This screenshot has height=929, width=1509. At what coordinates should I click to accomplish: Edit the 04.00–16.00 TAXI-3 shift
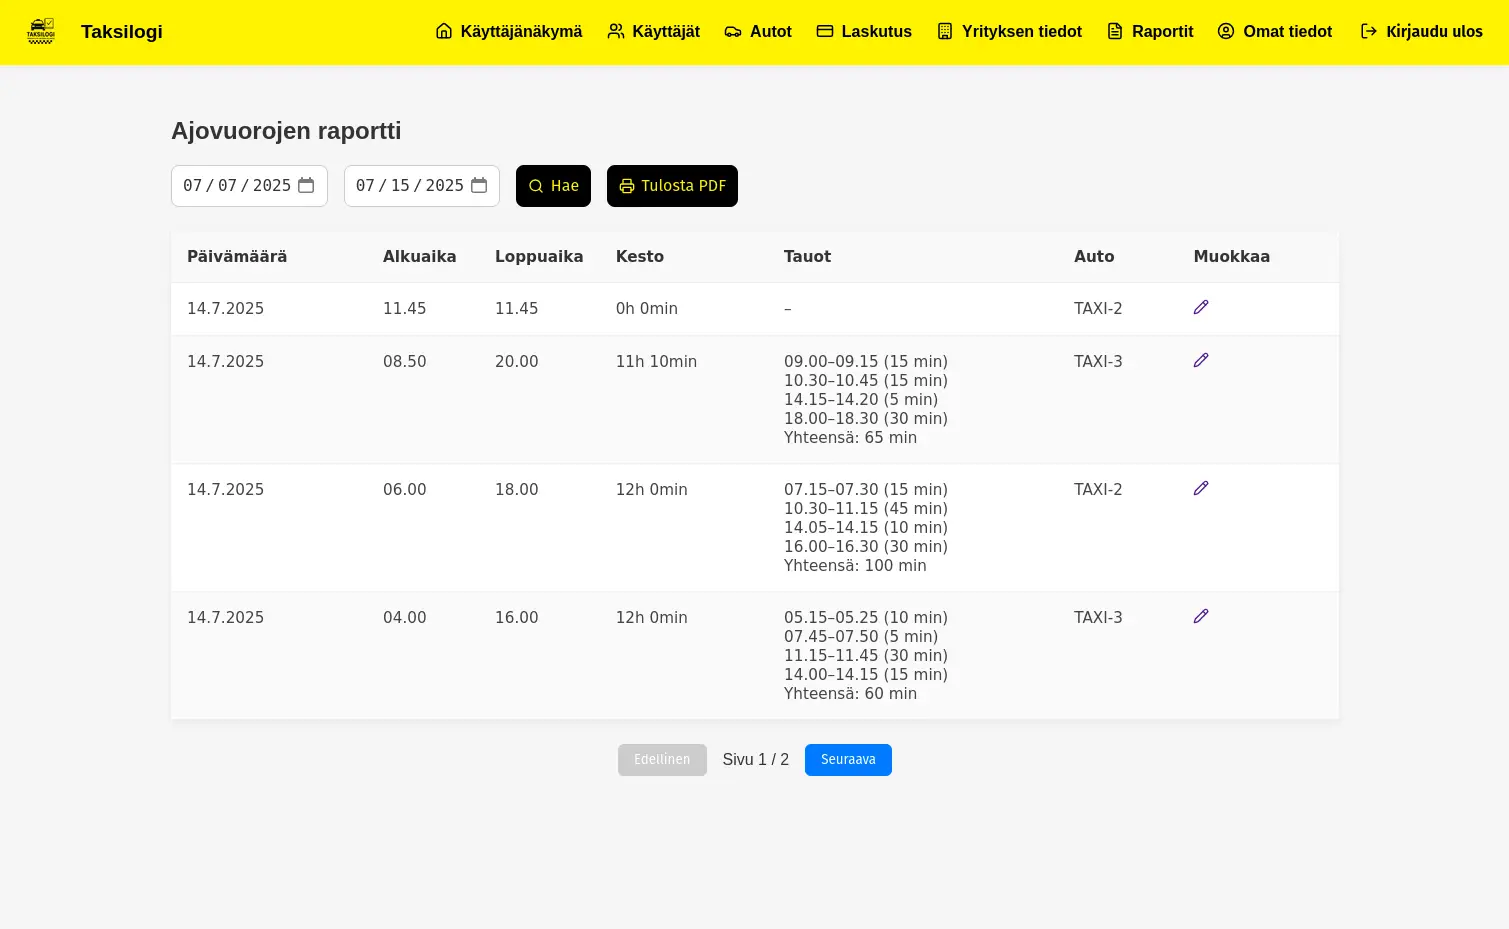(x=1201, y=616)
